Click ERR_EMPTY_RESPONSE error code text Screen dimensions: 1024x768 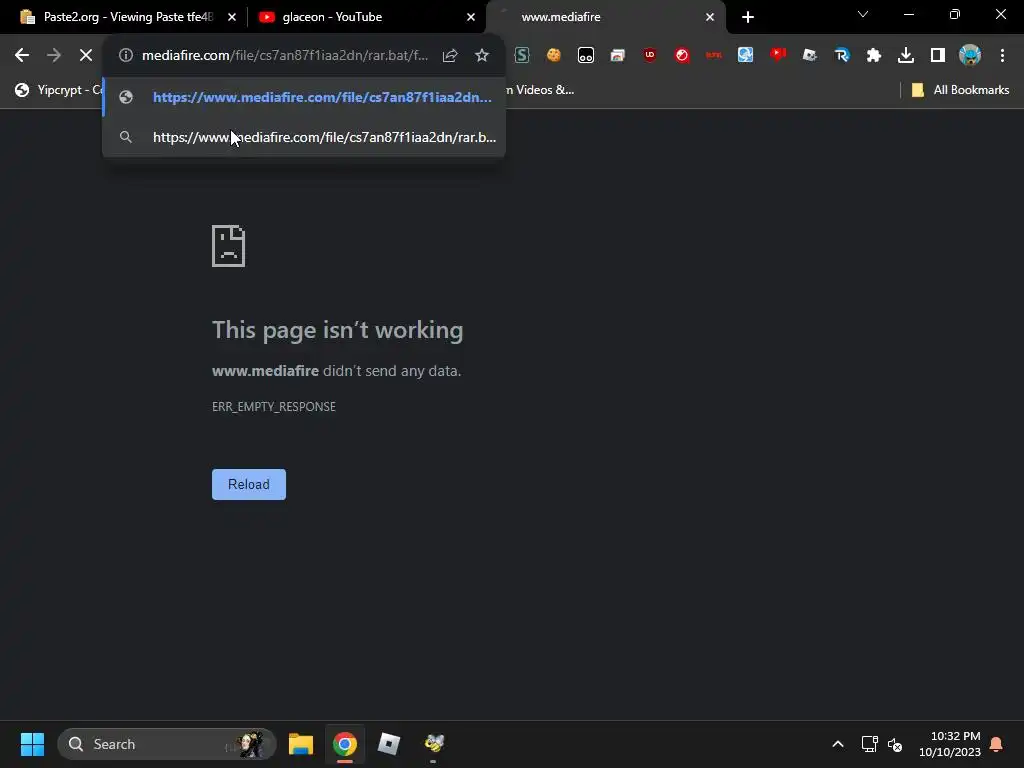pos(274,407)
